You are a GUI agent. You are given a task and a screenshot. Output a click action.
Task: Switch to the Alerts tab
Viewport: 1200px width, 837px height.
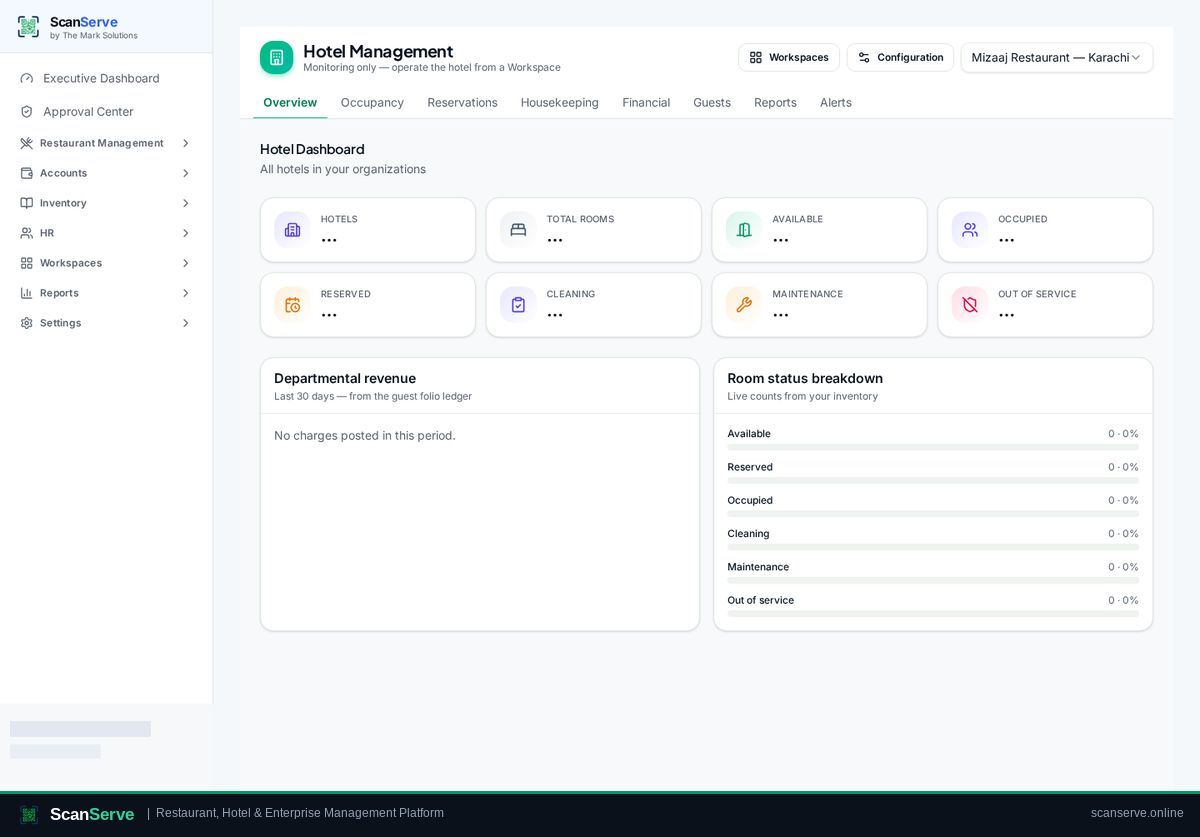point(836,102)
